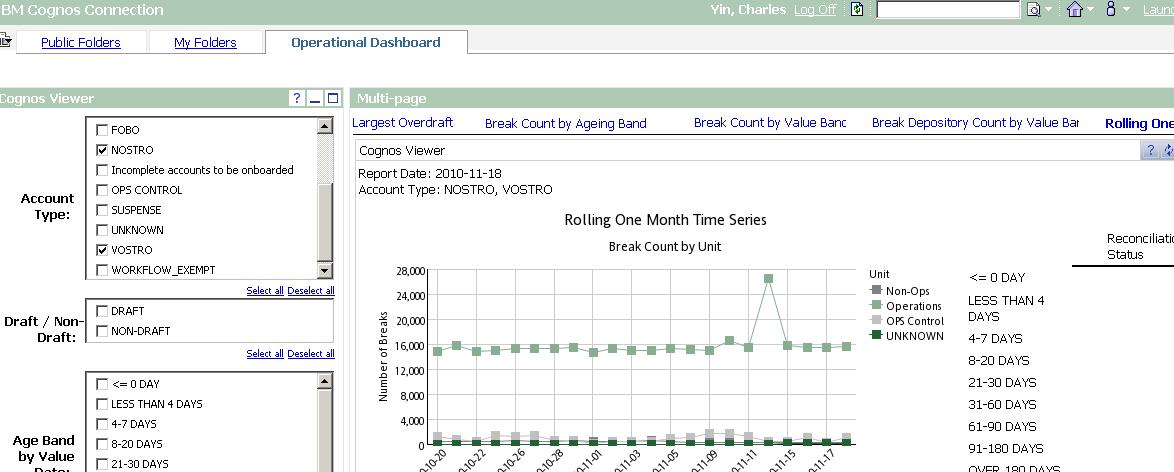This screenshot has height=472, width=1174.
Task: Click the OPS Control legend color swatch
Action: point(875,321)
